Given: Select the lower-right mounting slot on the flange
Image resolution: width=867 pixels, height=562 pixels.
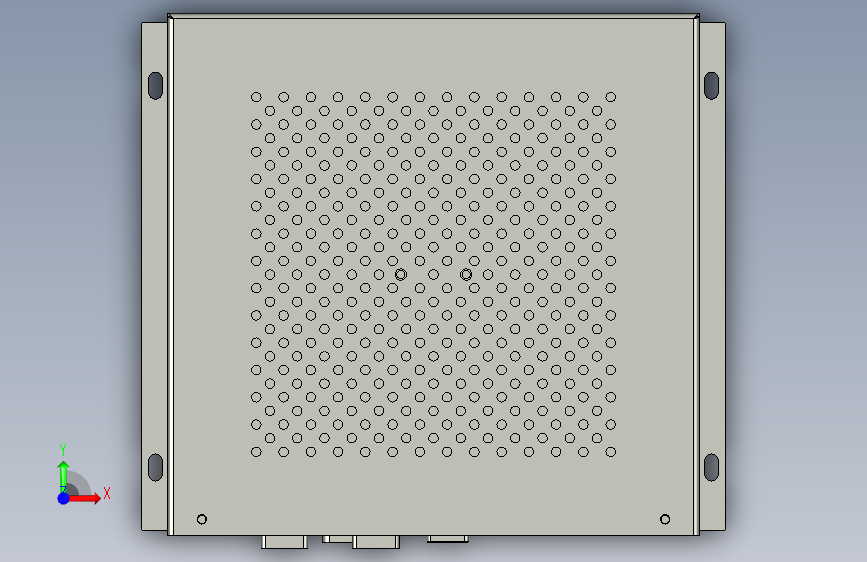Looking at the screenshot, I should tap(711, 467).
